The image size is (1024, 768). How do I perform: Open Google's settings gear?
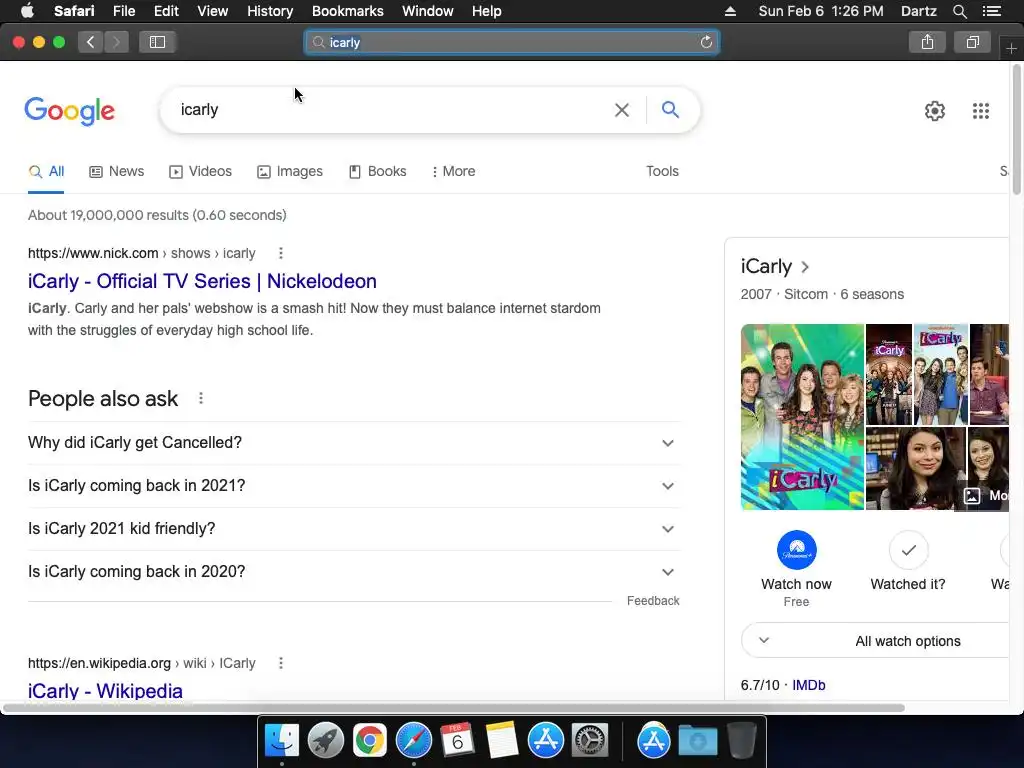935,111
